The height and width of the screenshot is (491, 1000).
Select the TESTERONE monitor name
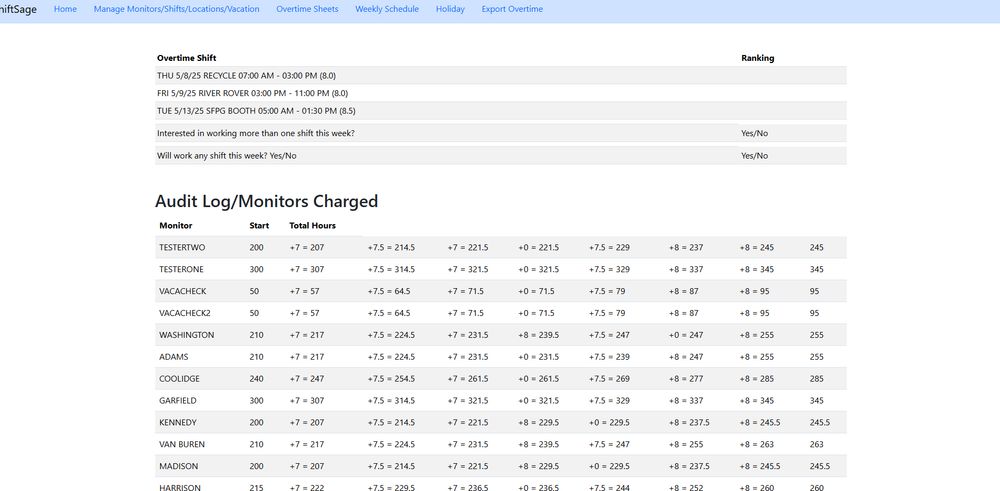[181, 269]
